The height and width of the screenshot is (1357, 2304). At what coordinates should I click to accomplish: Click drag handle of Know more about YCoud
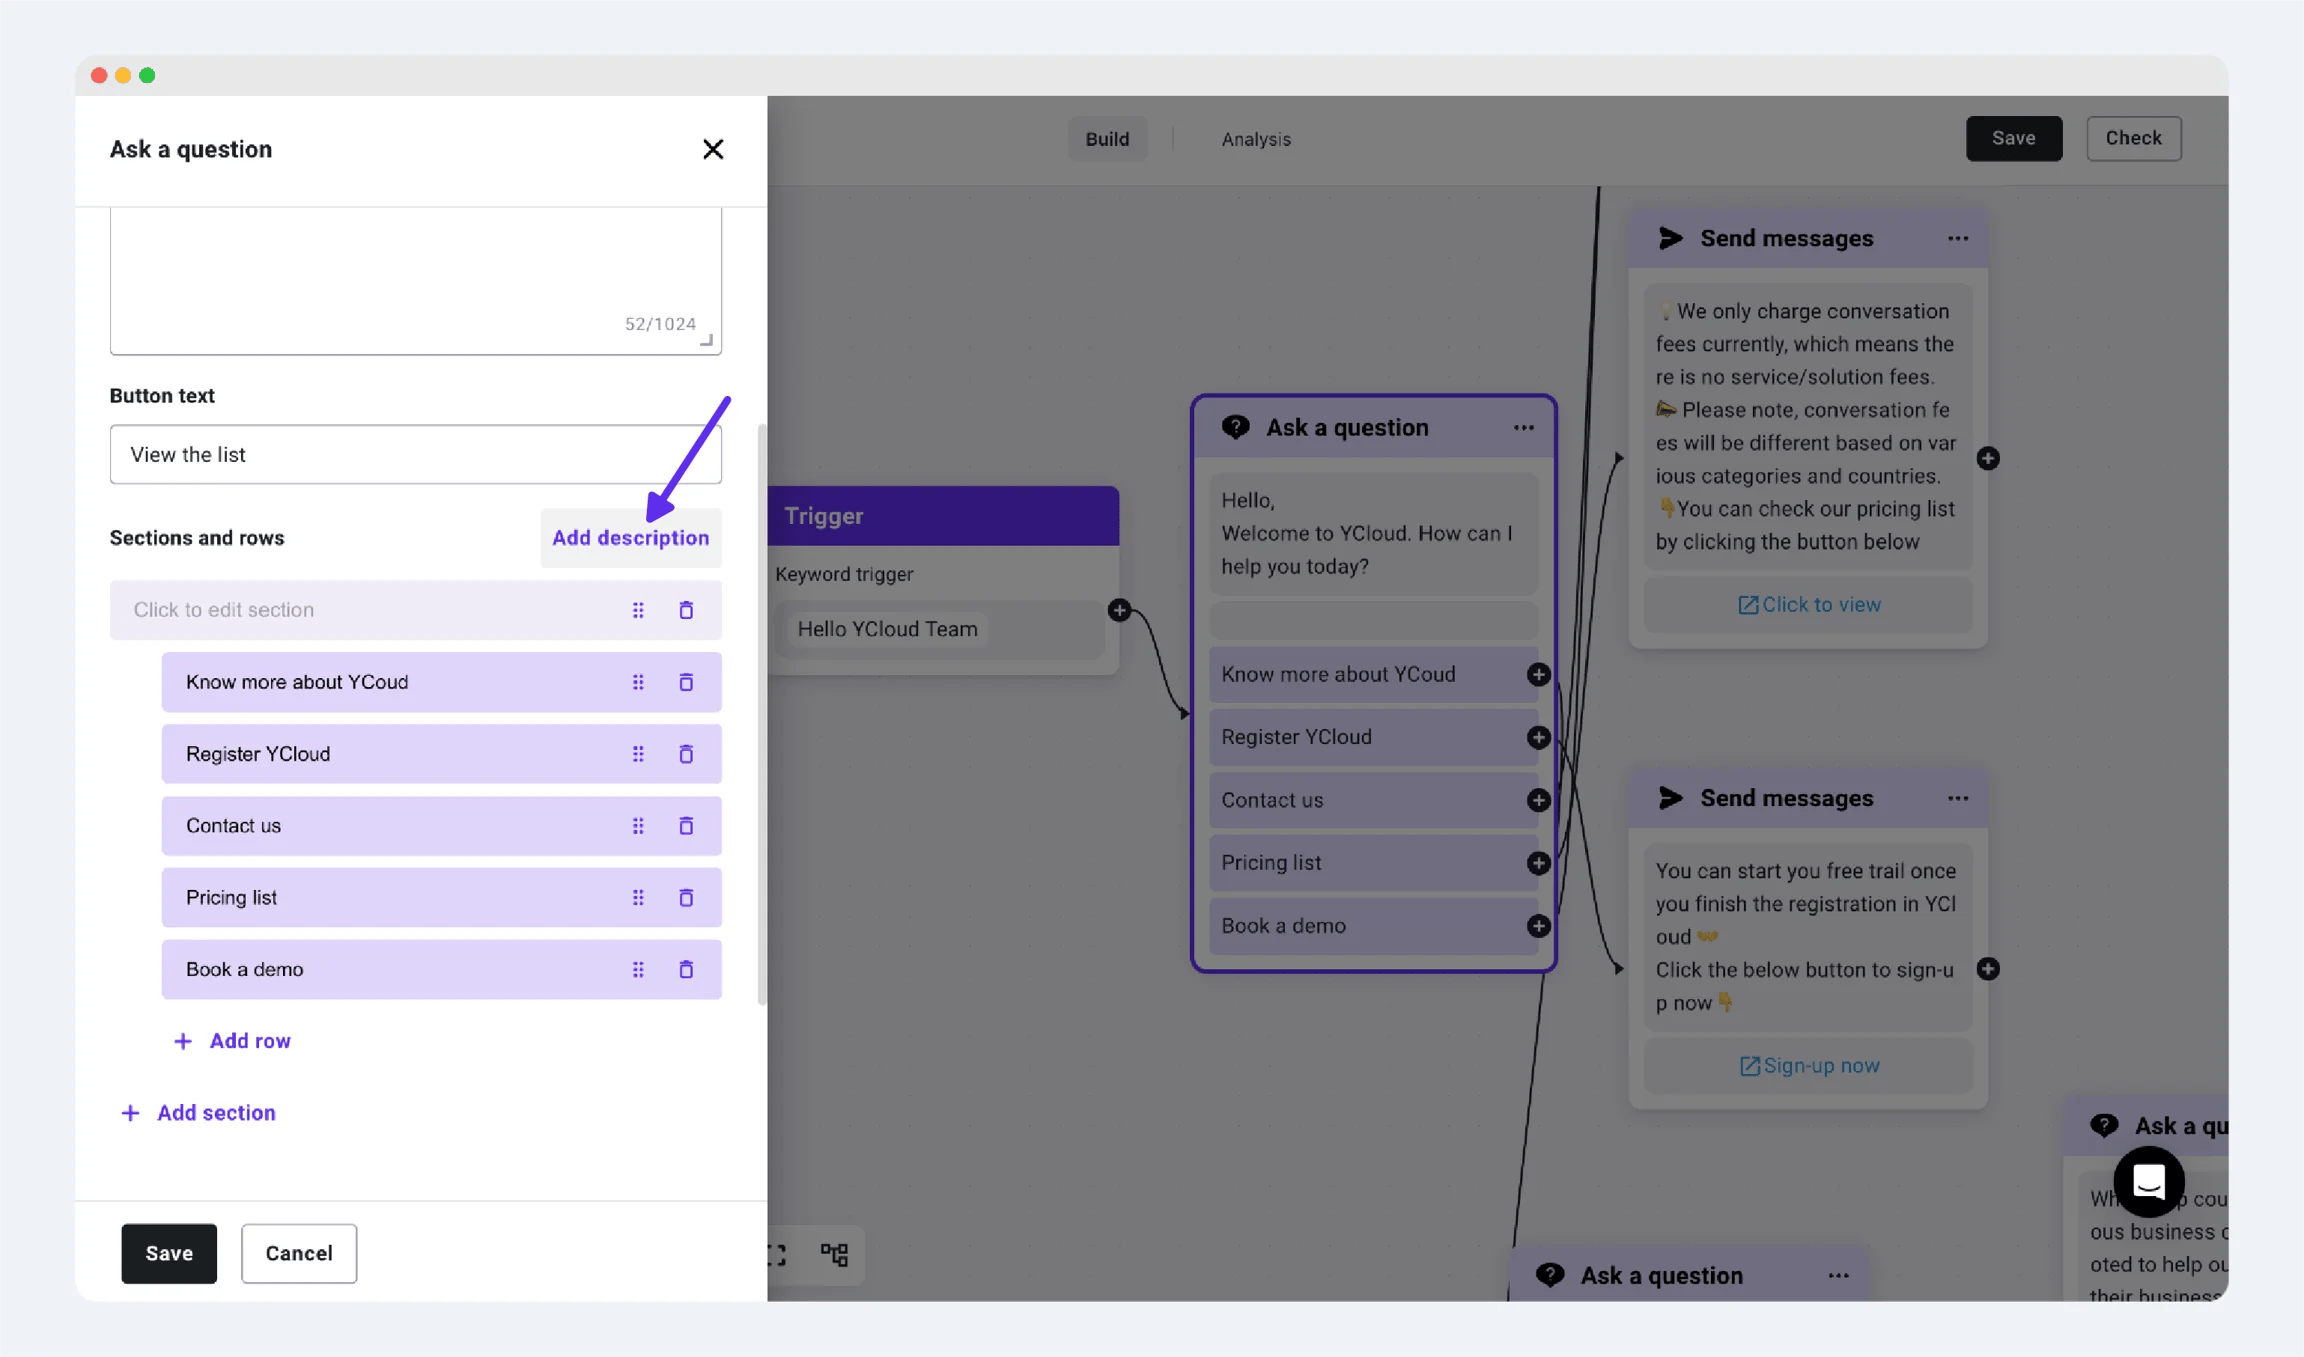(638, 682)
